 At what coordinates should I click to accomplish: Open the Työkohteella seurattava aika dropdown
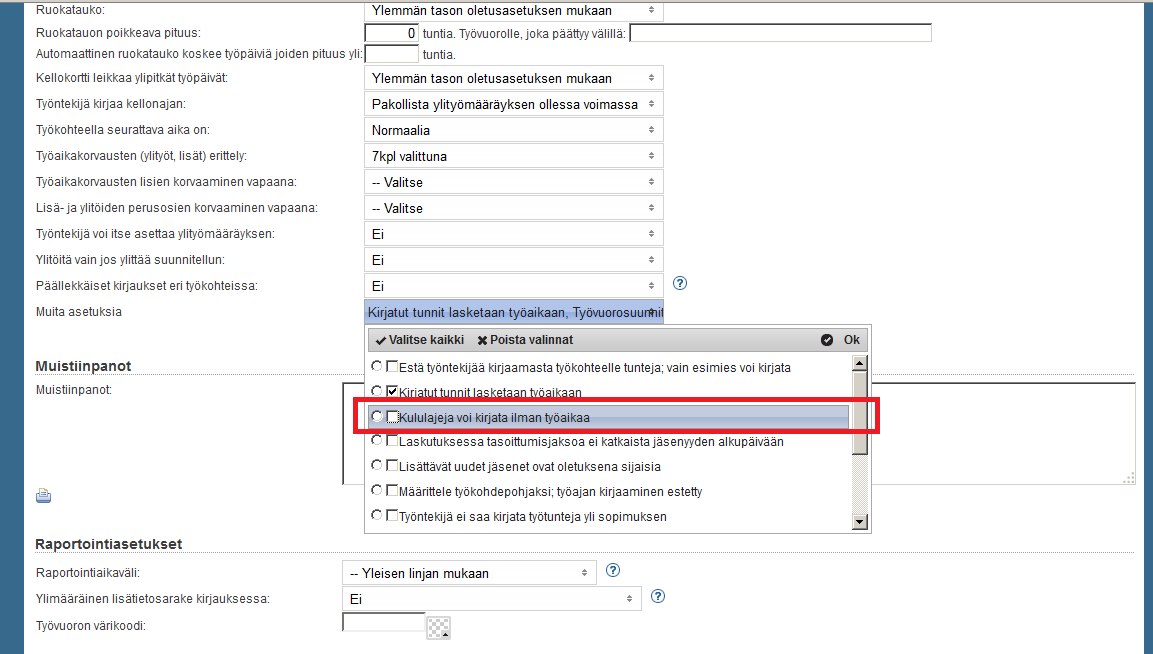[x=513, y=130]
